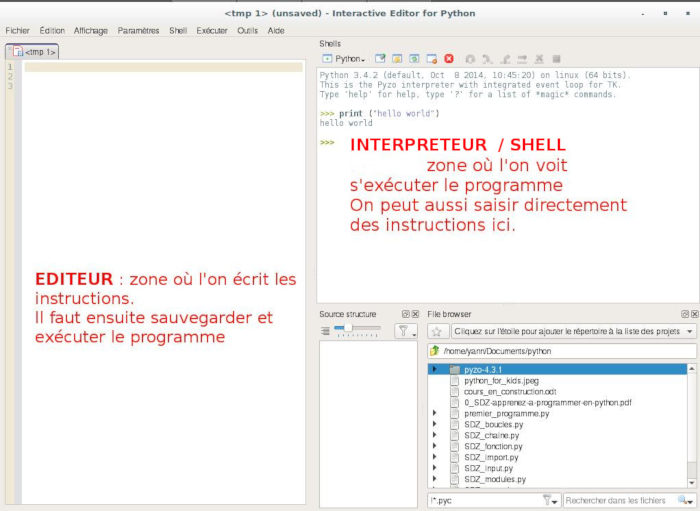This screenshot has height=511, width=700.
Task: Undock the File browser panel
Action: click(685, 314)
